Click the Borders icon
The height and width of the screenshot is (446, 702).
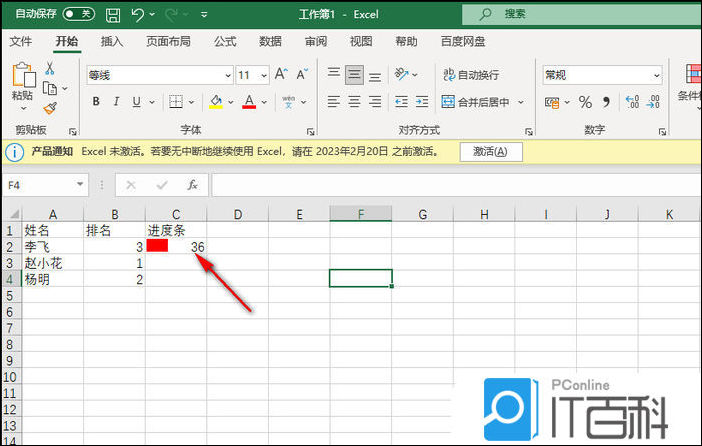[x=176, y=102]
